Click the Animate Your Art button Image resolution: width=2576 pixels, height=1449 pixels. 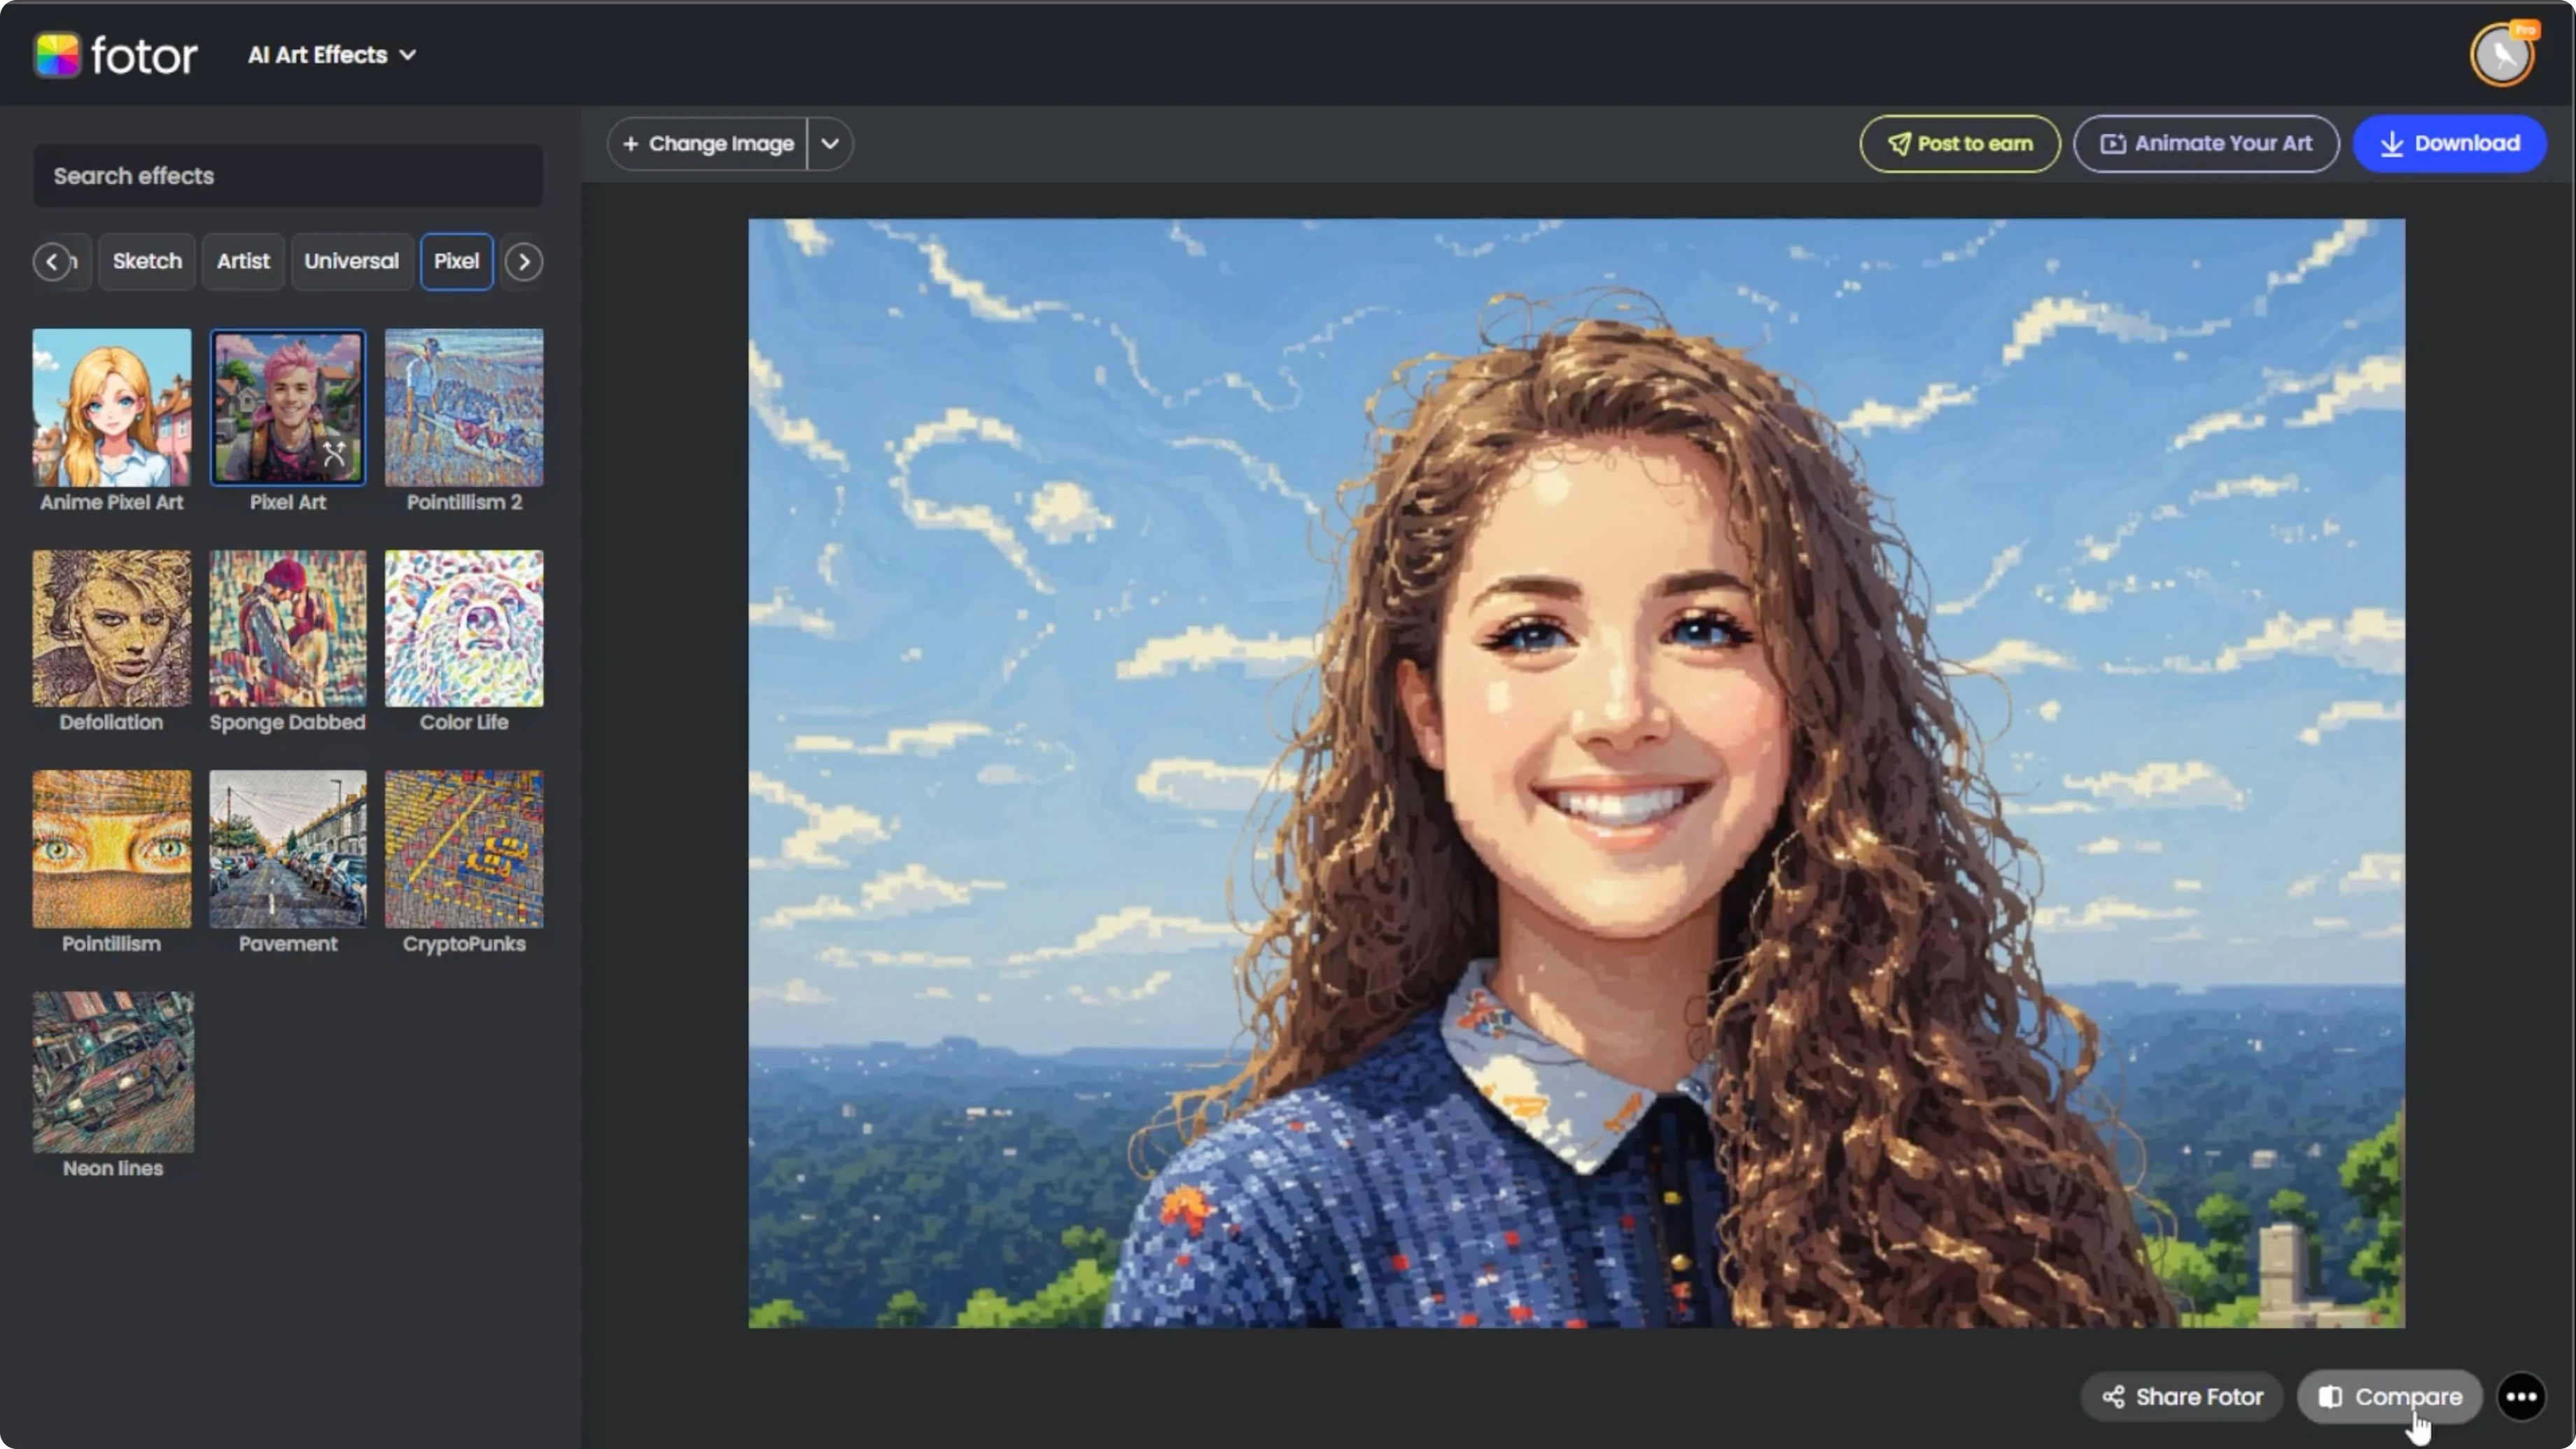coord(2206,144)
